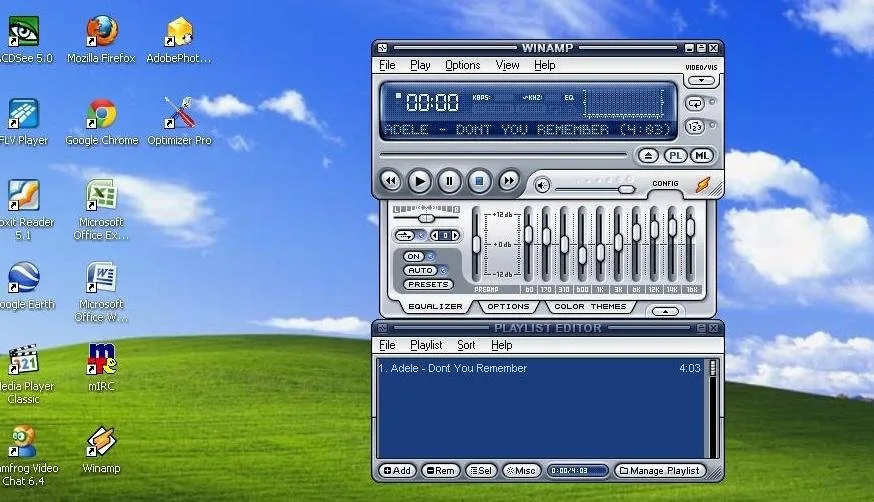The image size is (874, 502).
Task: Click the playlist time display 0:00/4:03
Action: coord(577,471)
